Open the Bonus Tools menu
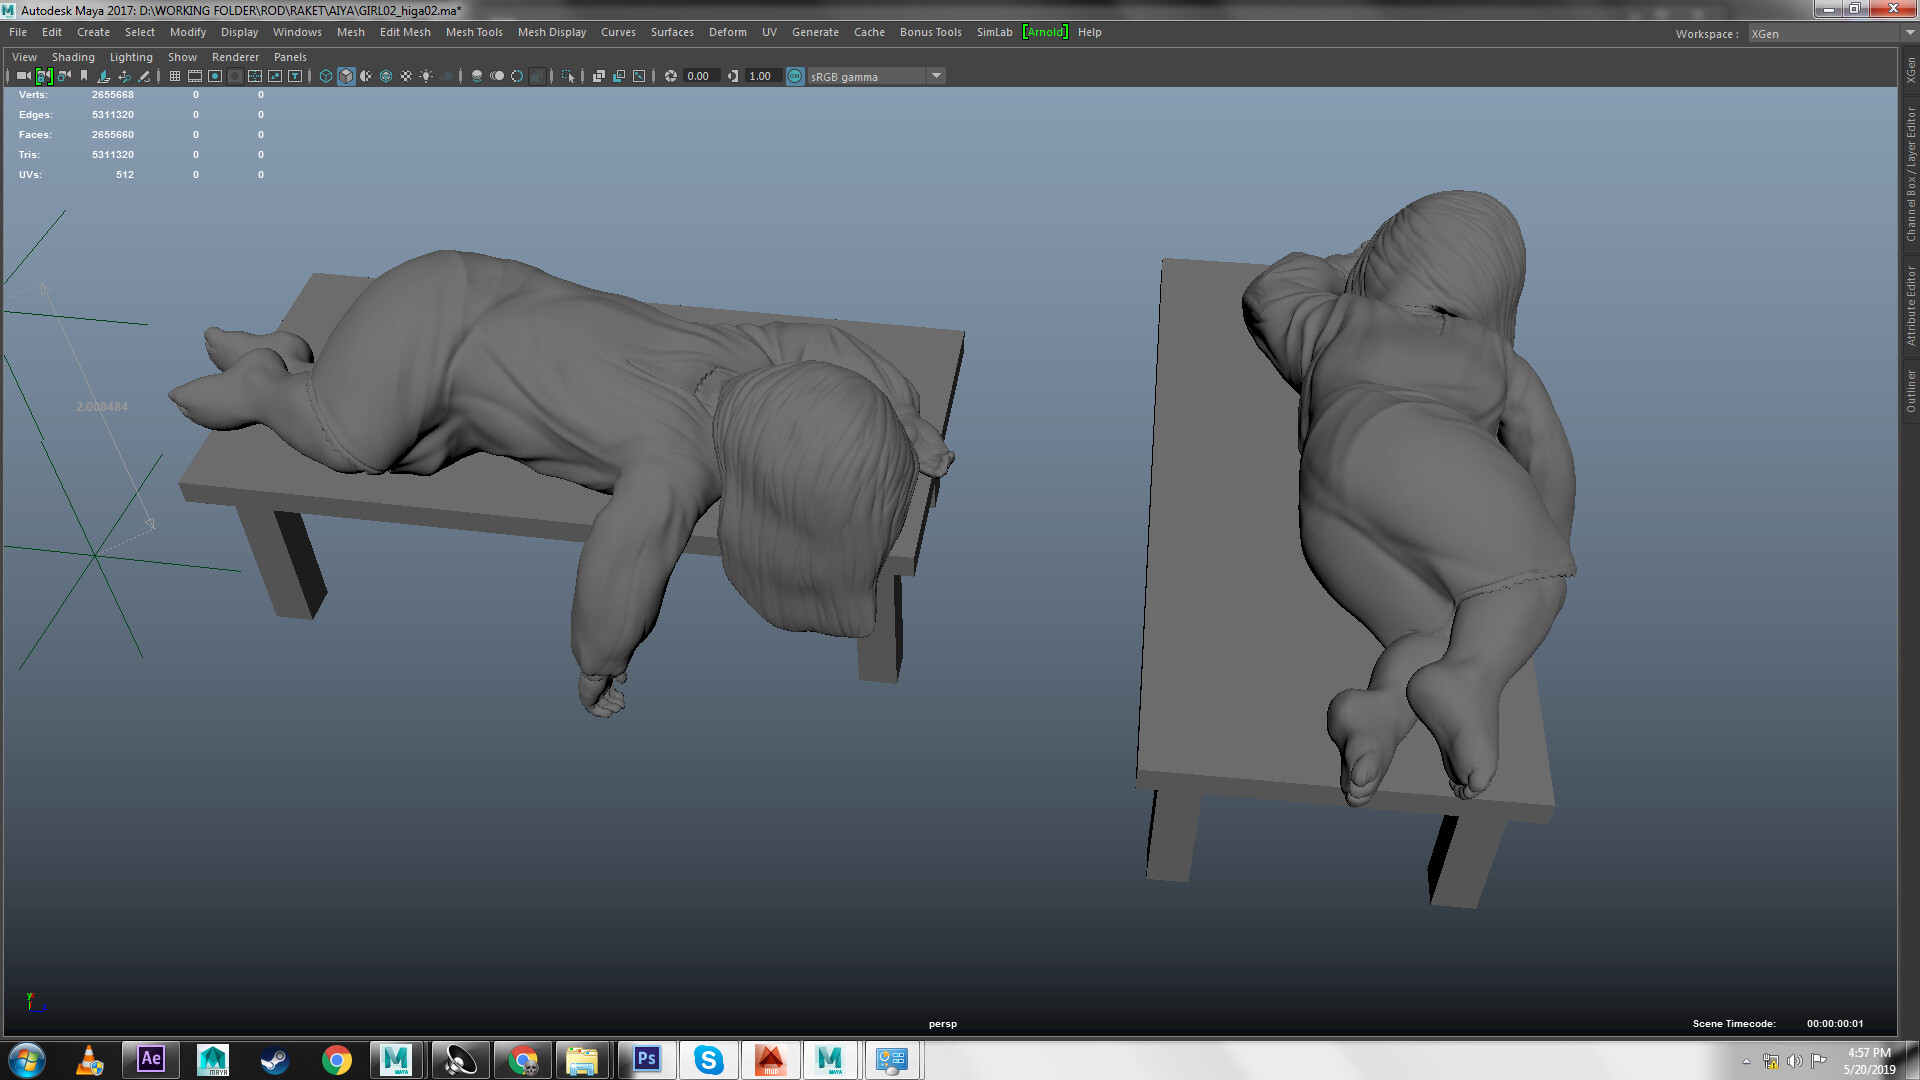 point(930,32)
